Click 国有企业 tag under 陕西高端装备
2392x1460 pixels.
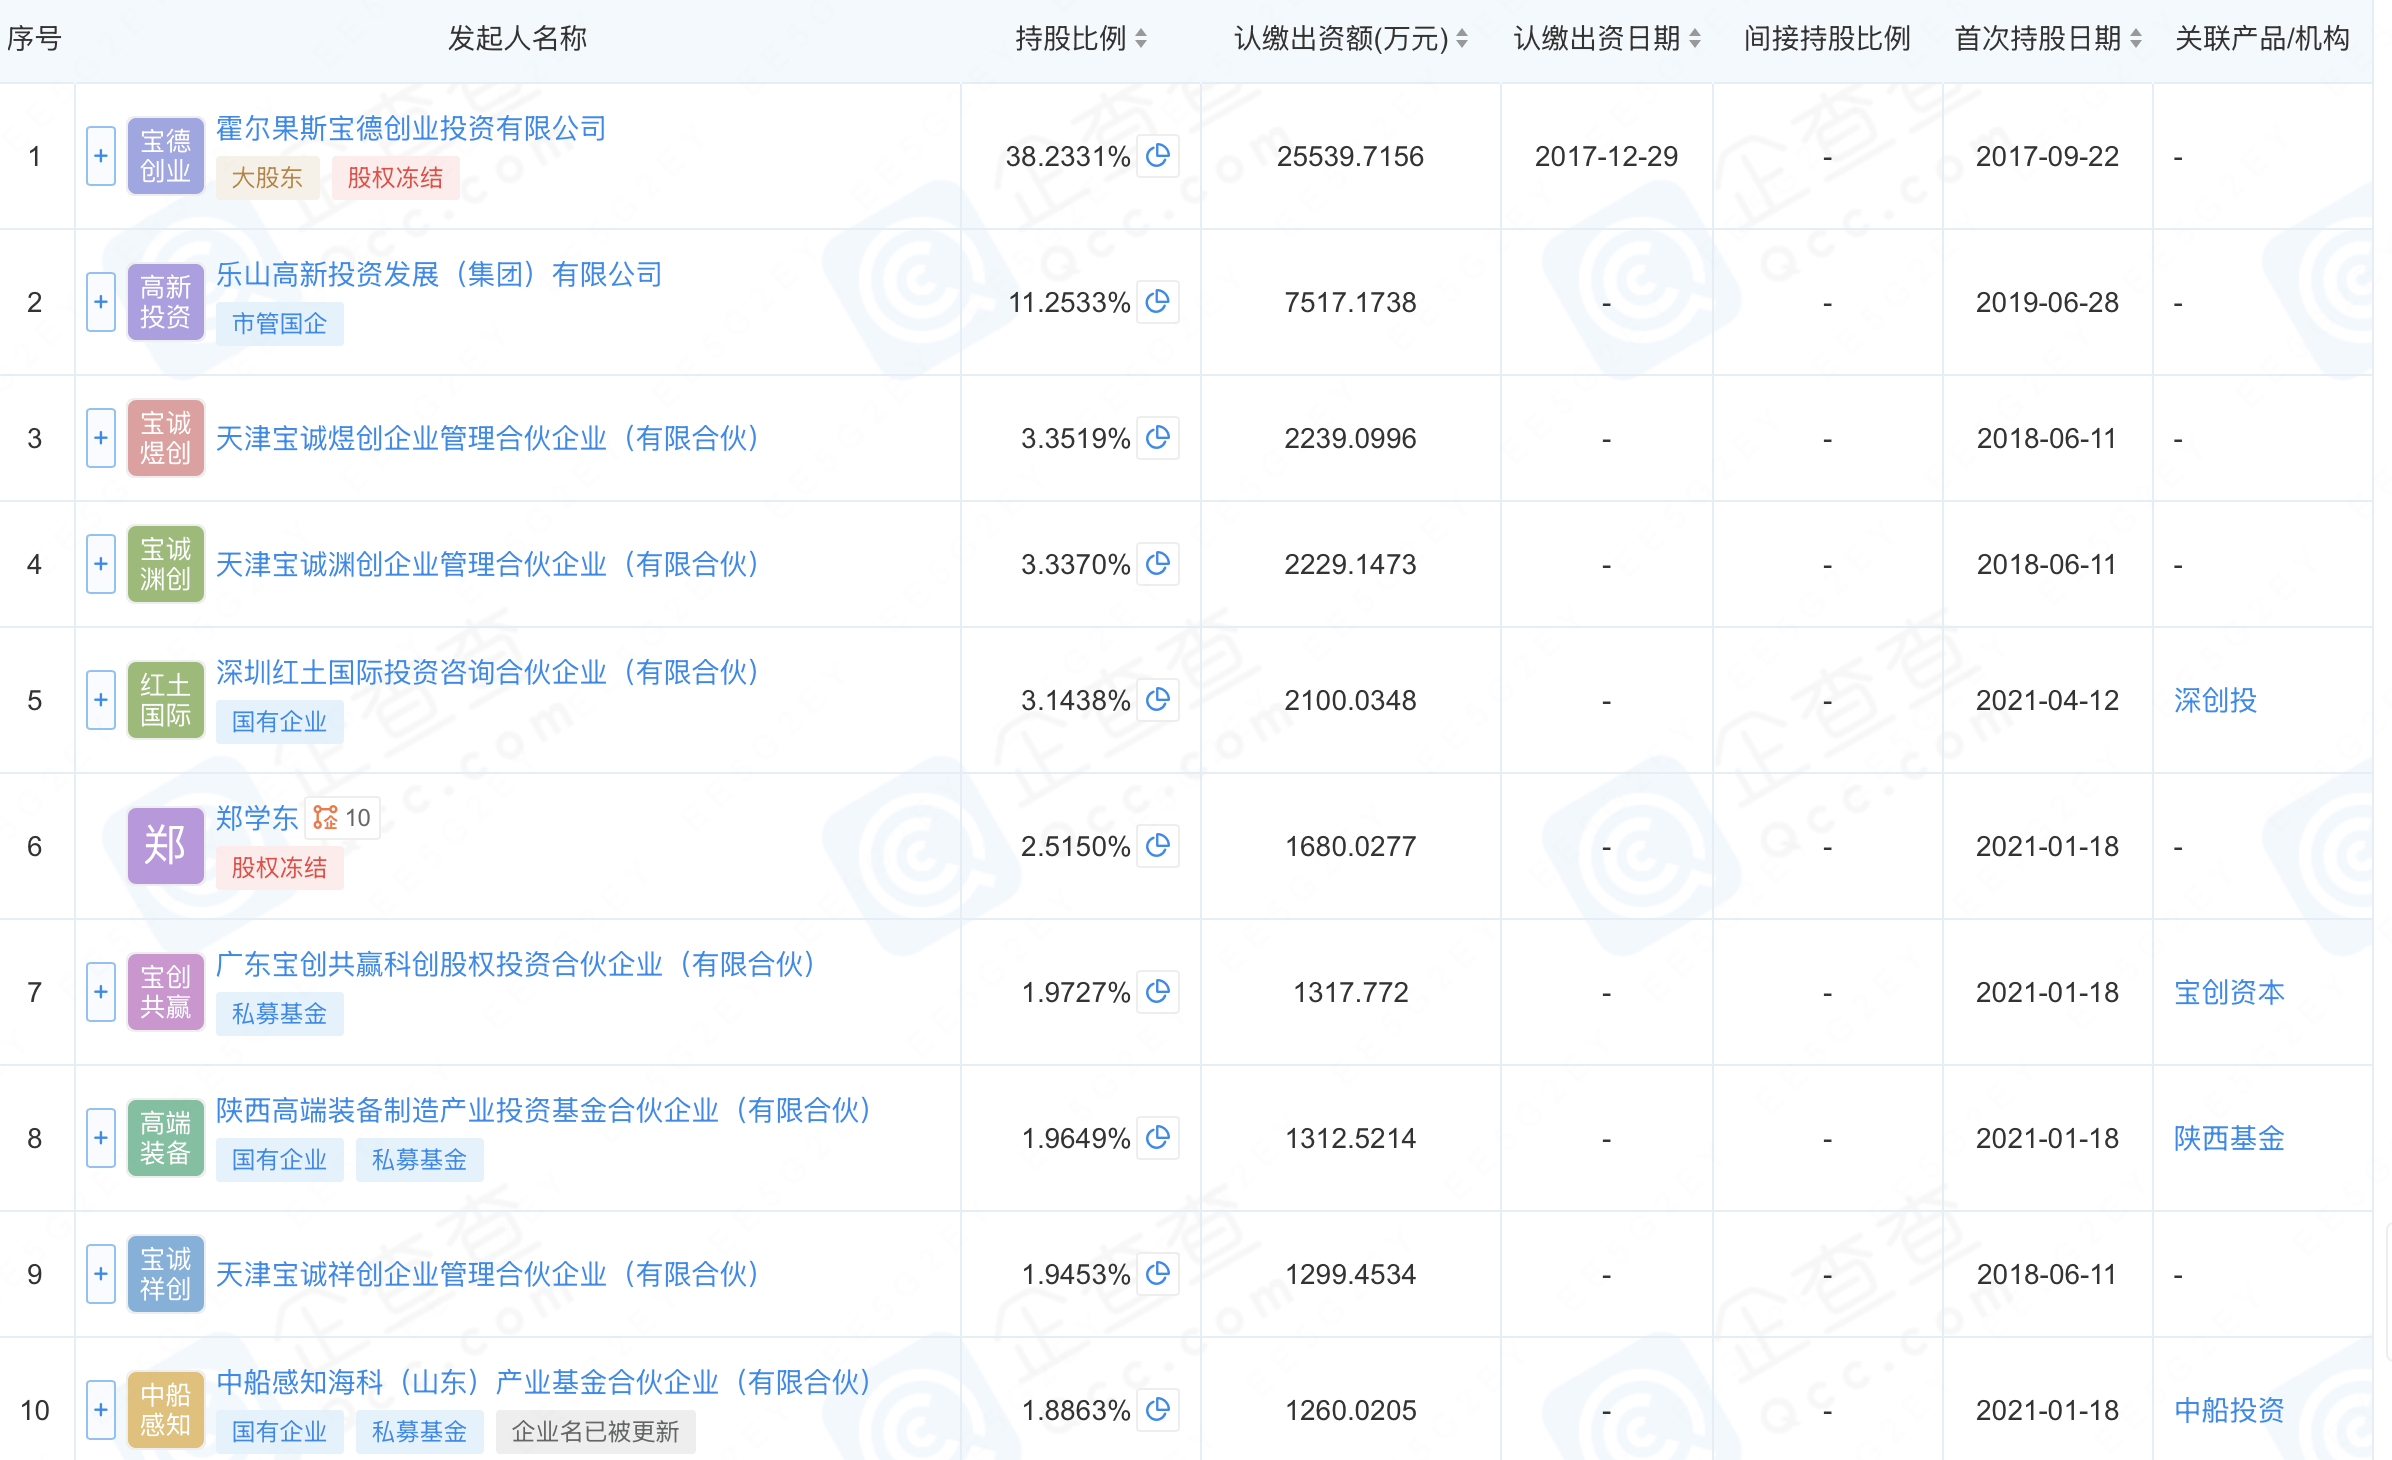[x=279, y=1160]
